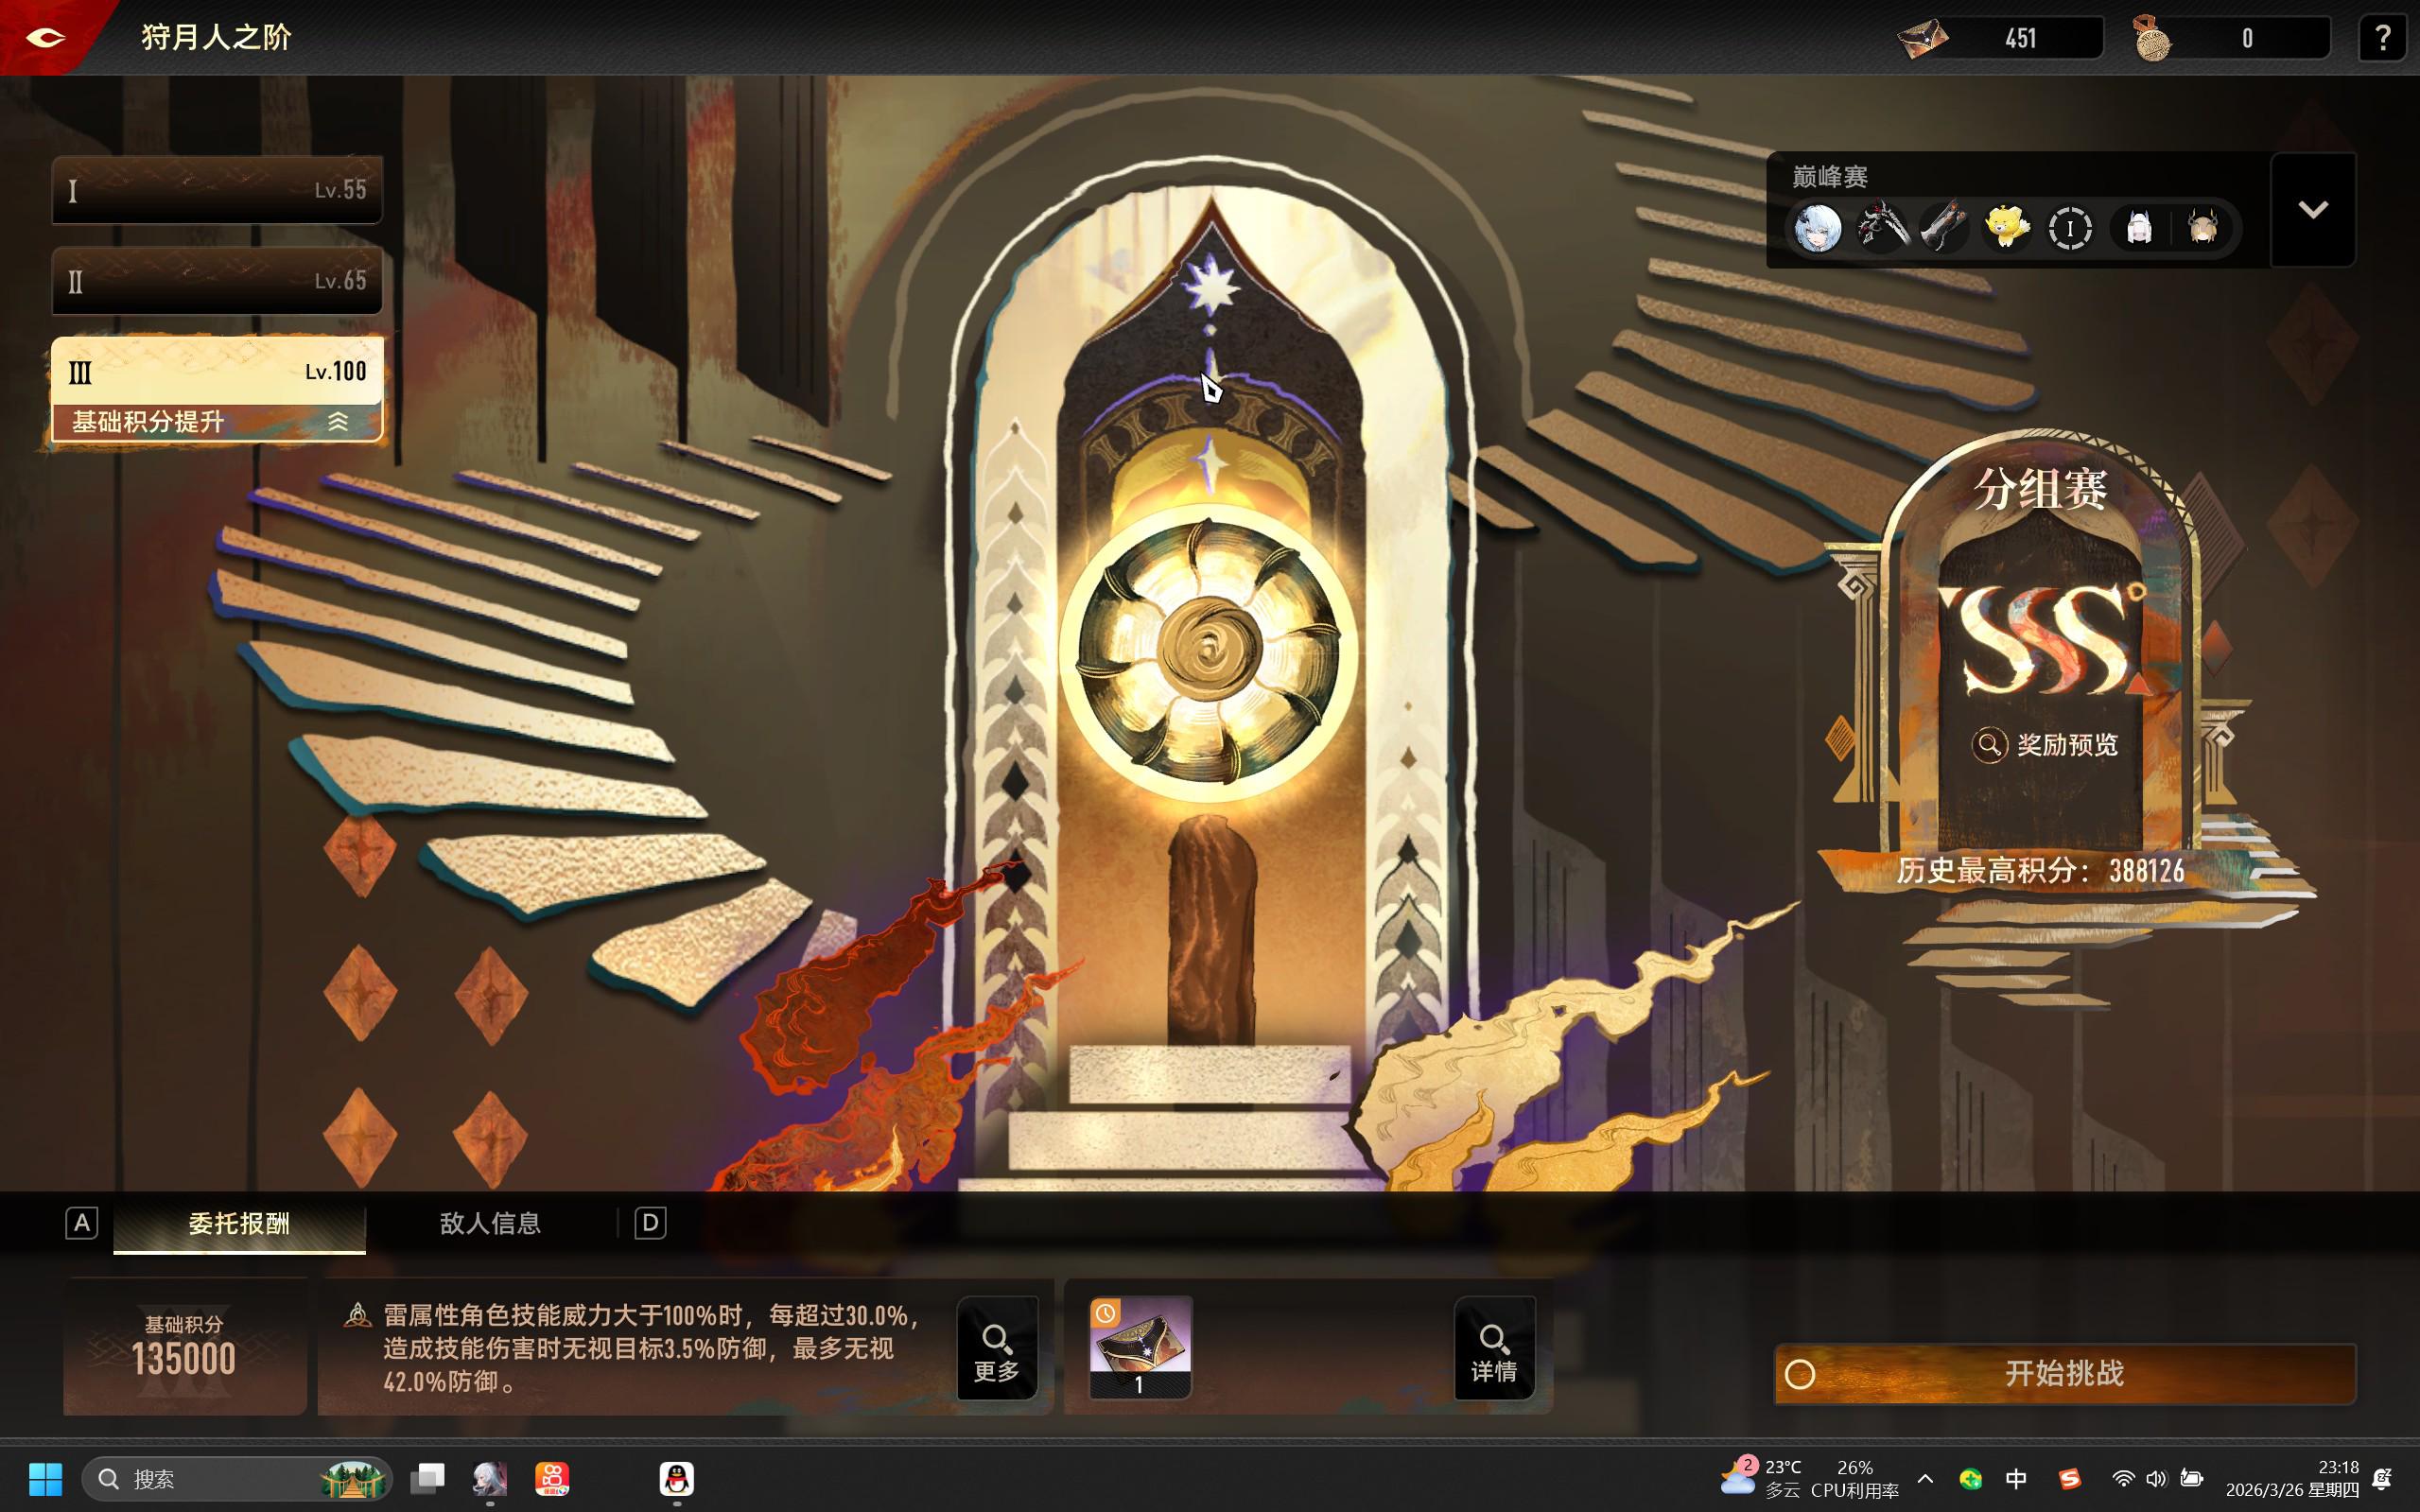Screen dimensions: 2420x1512
Task: Click the yellow bear pet icon
Action: coord(2007,228)
